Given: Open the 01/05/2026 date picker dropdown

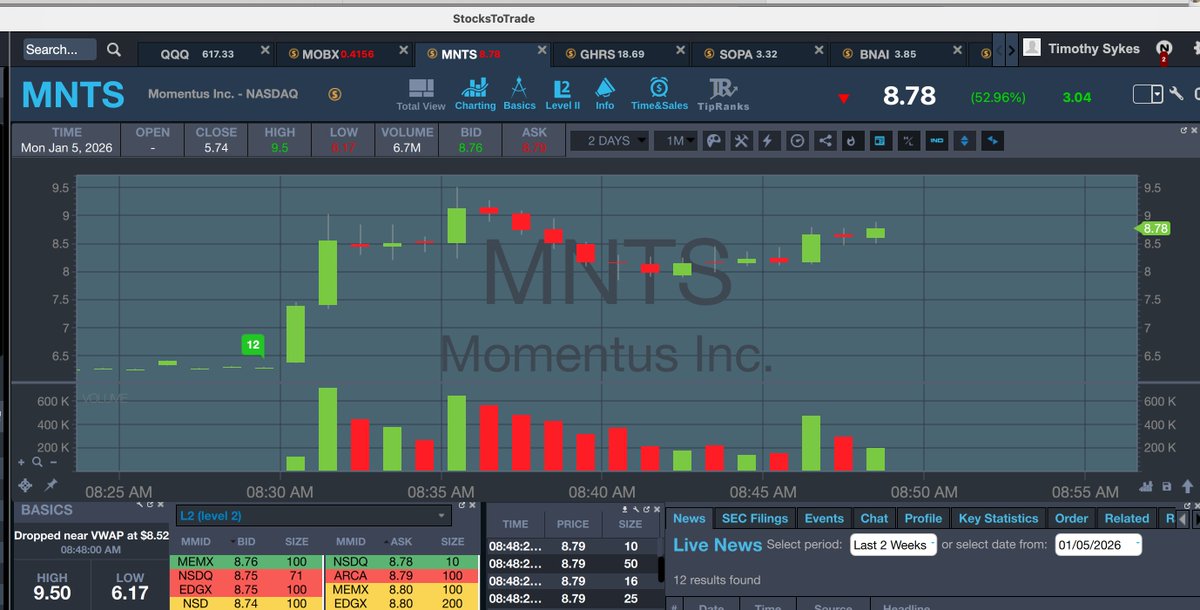Looking at the screenshot, I should click(1098, 545).
